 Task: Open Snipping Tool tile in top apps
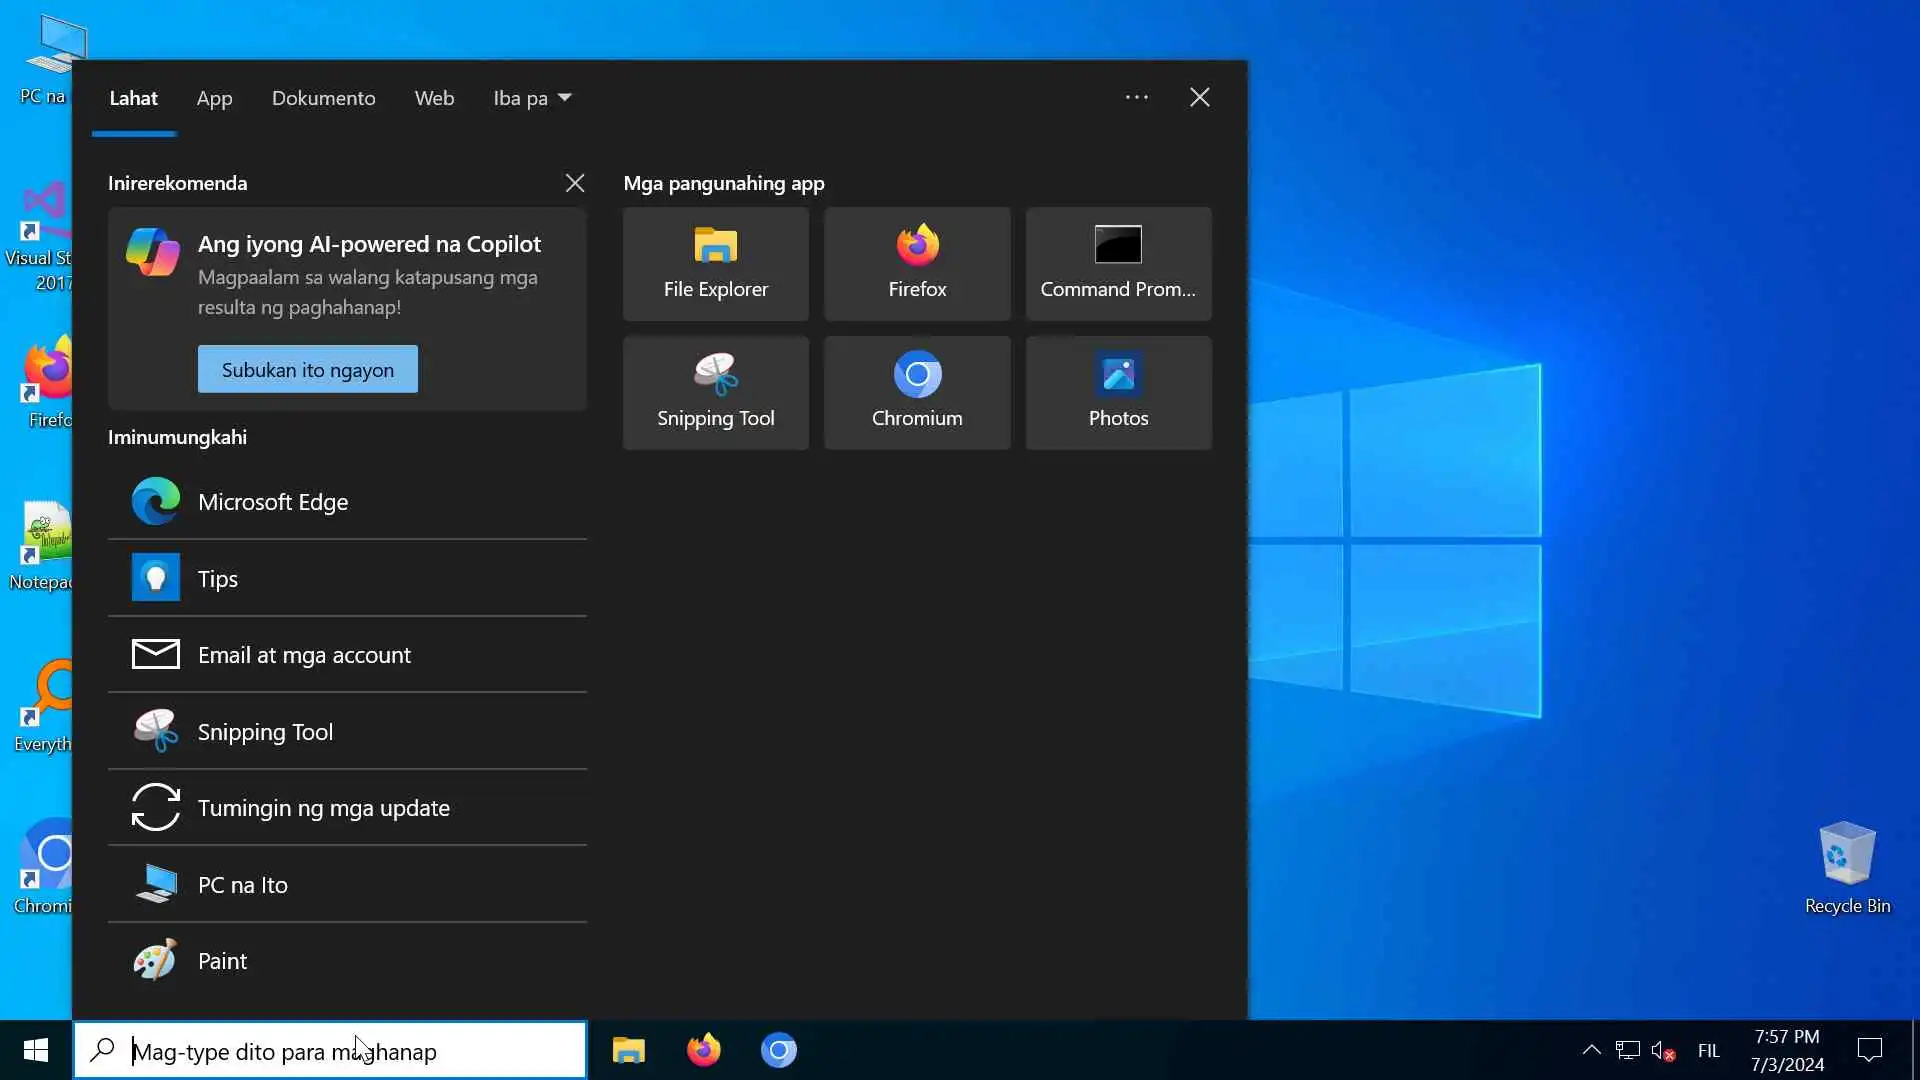click(x=715, y=393)
